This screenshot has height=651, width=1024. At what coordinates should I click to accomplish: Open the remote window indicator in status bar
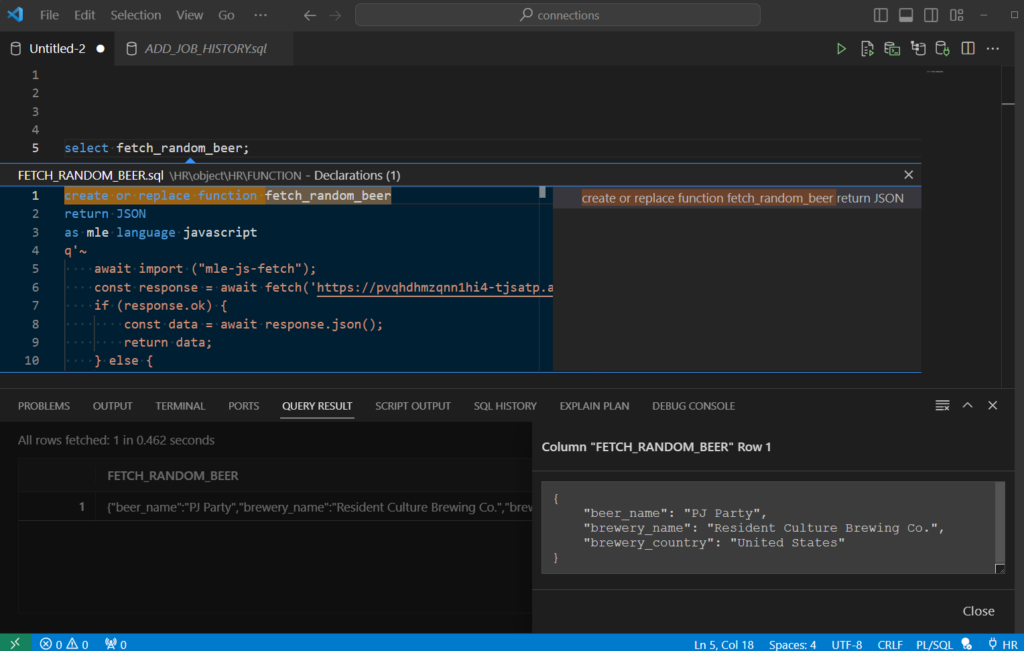pos(15,643)
